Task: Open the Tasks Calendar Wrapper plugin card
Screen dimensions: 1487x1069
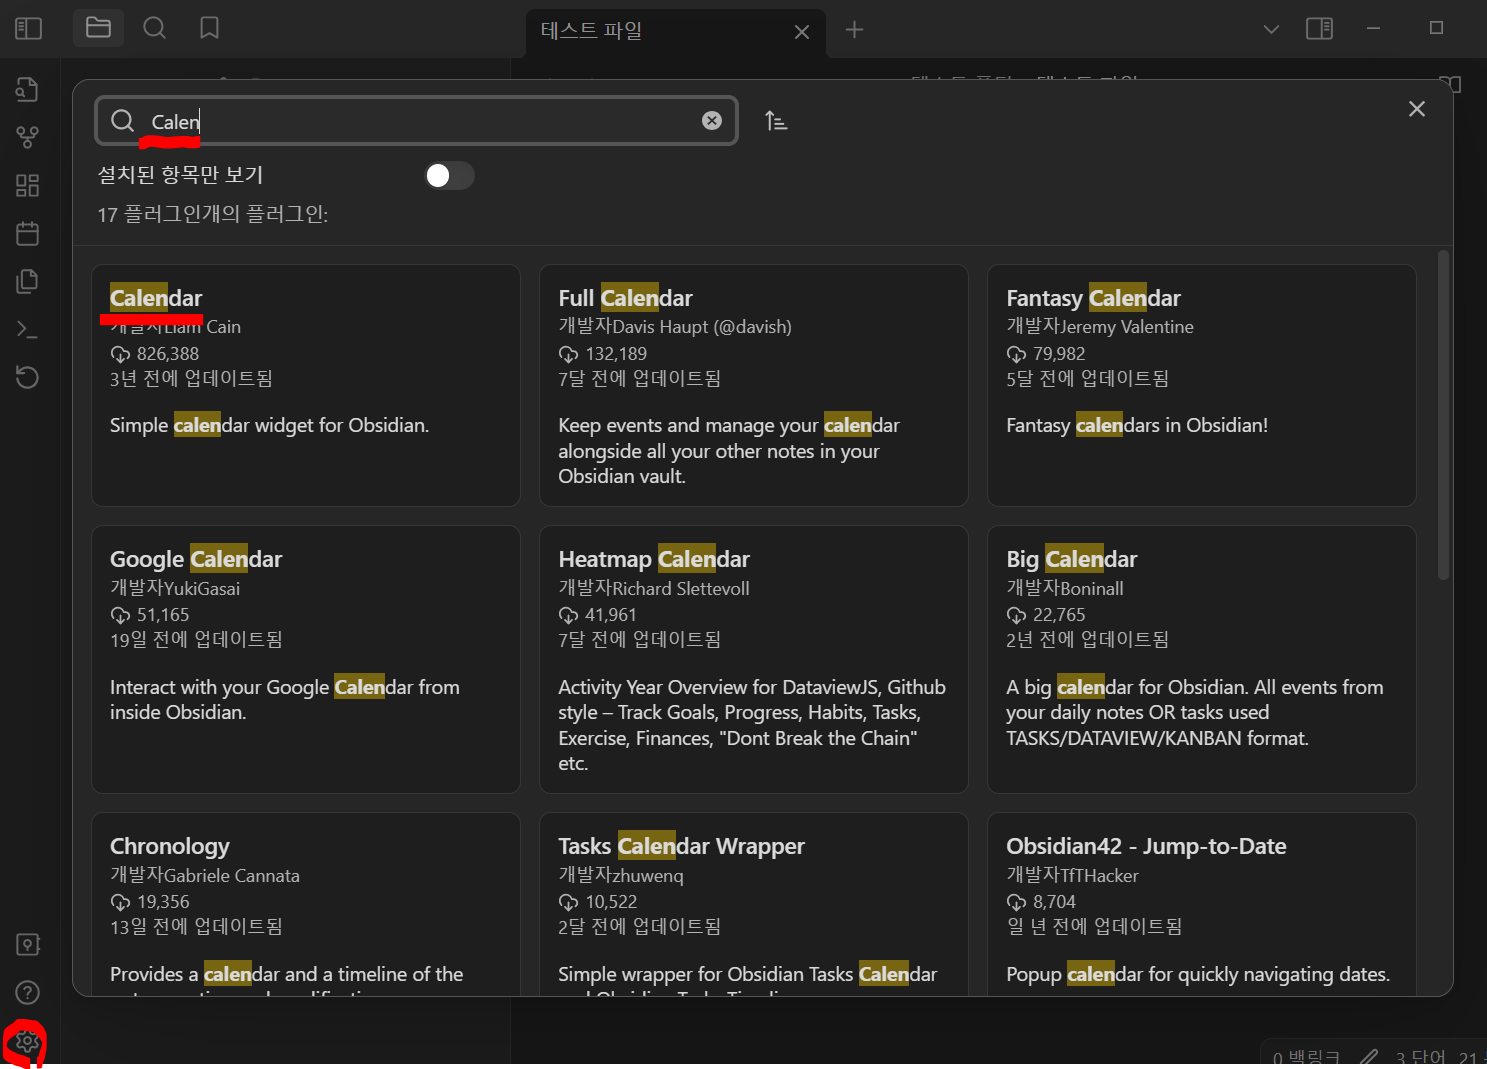Action: (x=754, y=904)
